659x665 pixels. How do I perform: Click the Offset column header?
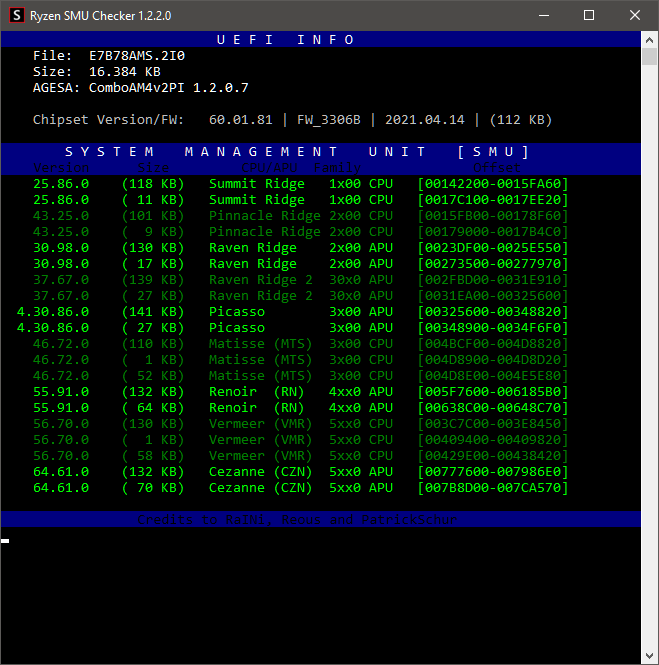tap(497, 168)
